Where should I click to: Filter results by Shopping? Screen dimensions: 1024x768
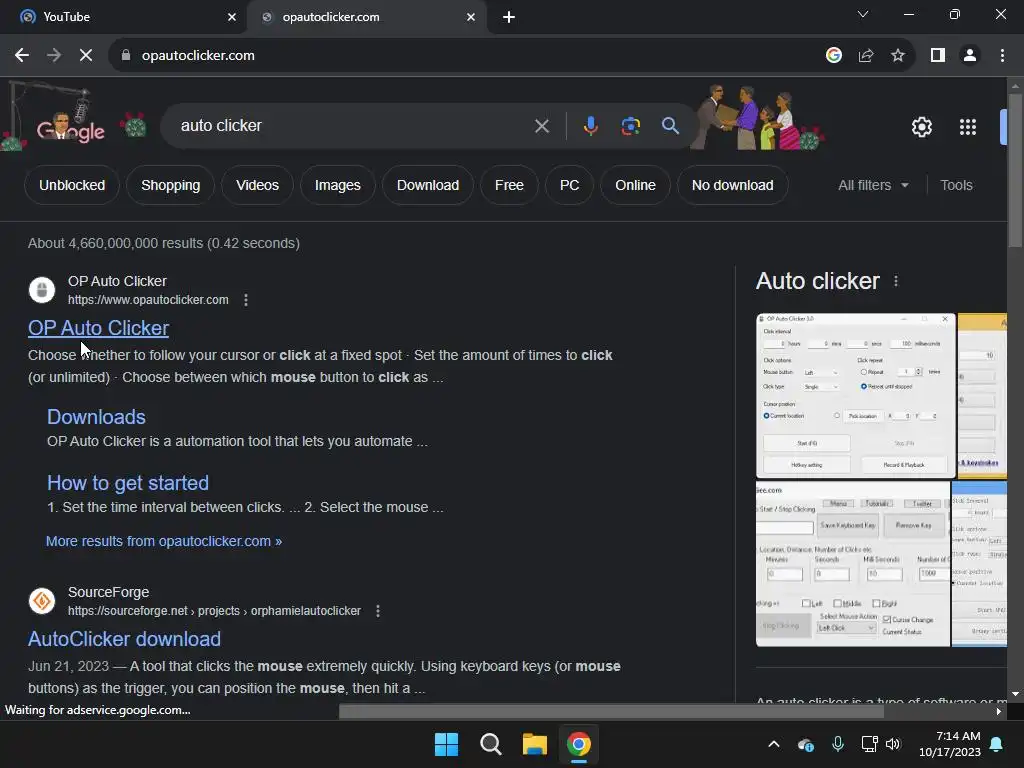pyautogui.click(x=170, y=185)
